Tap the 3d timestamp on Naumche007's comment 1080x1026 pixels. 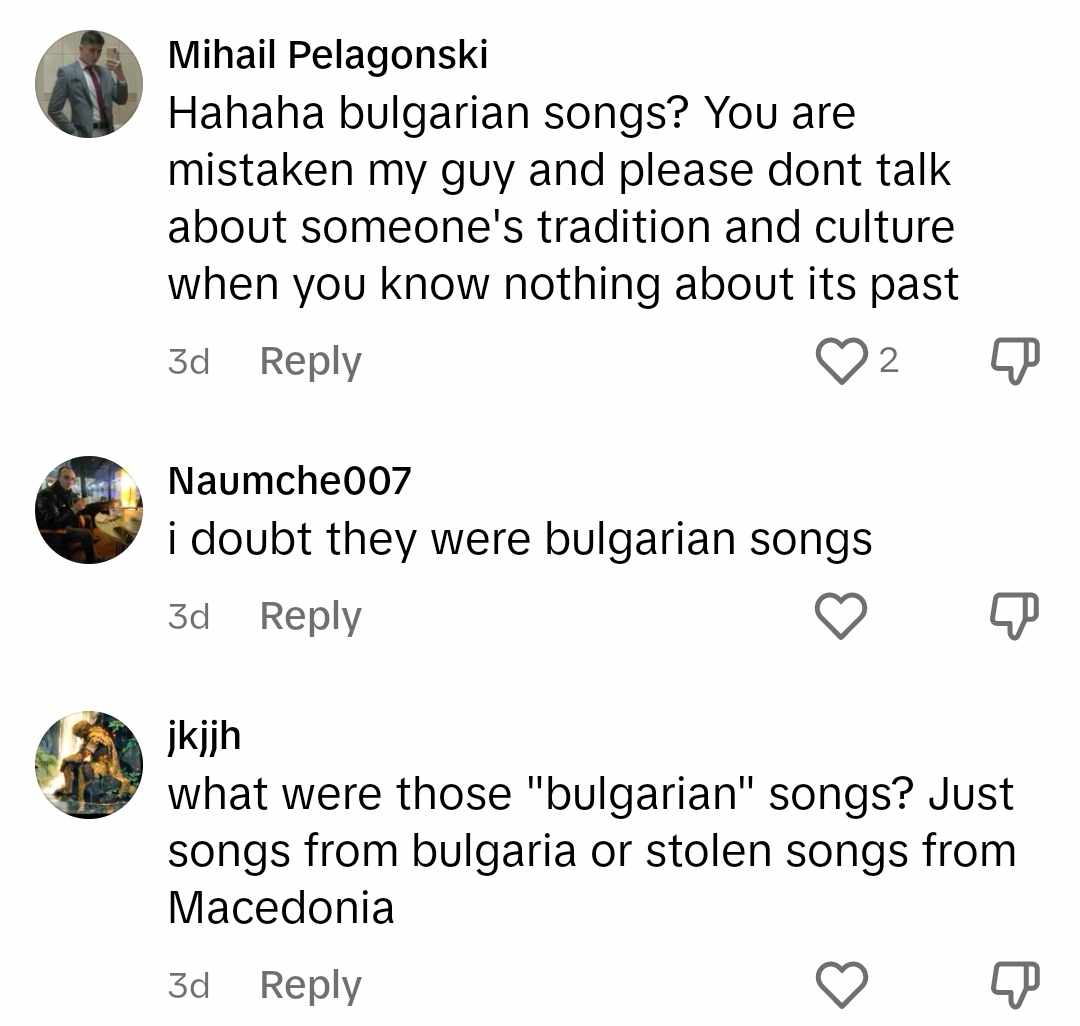click(x=188, y=616)
